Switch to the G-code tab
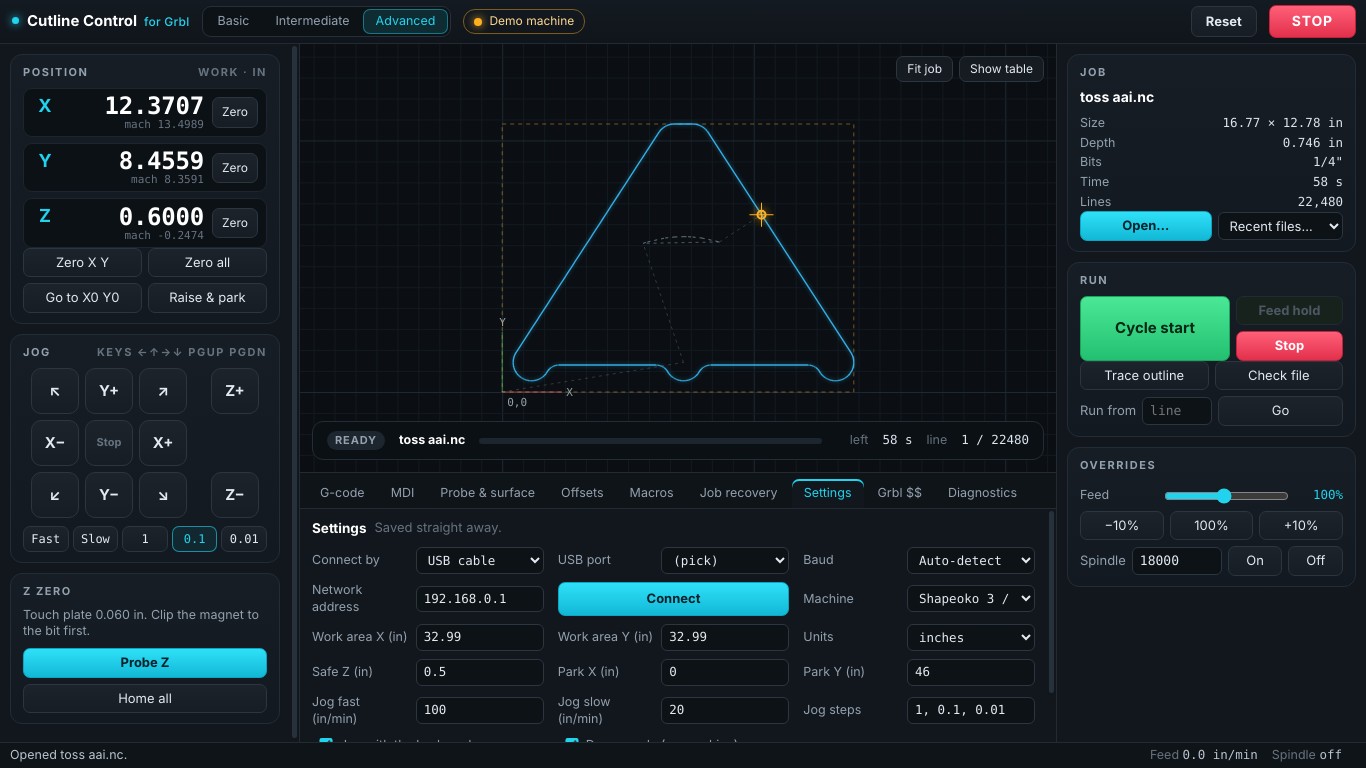Image resolution: width=1366 pixels, height=768 pixels. point(342,493)
